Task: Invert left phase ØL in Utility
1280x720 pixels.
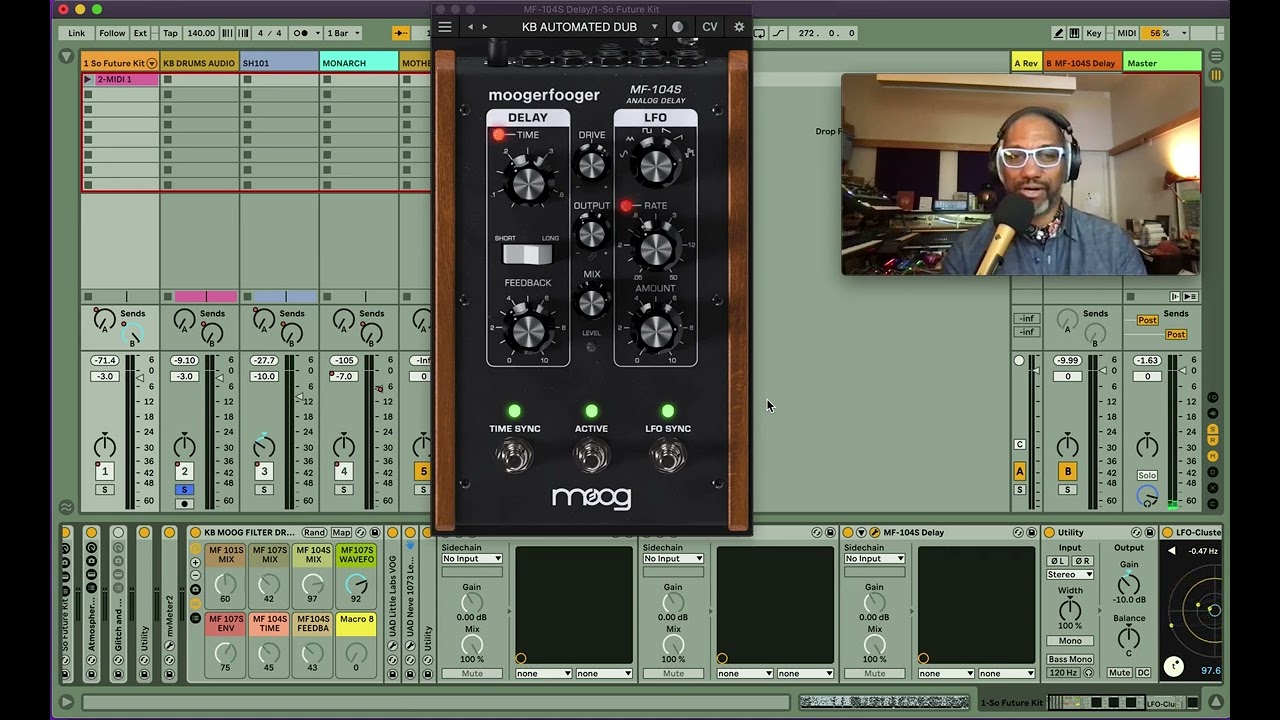Action: pyautogui.click(x=1058, y=561)
